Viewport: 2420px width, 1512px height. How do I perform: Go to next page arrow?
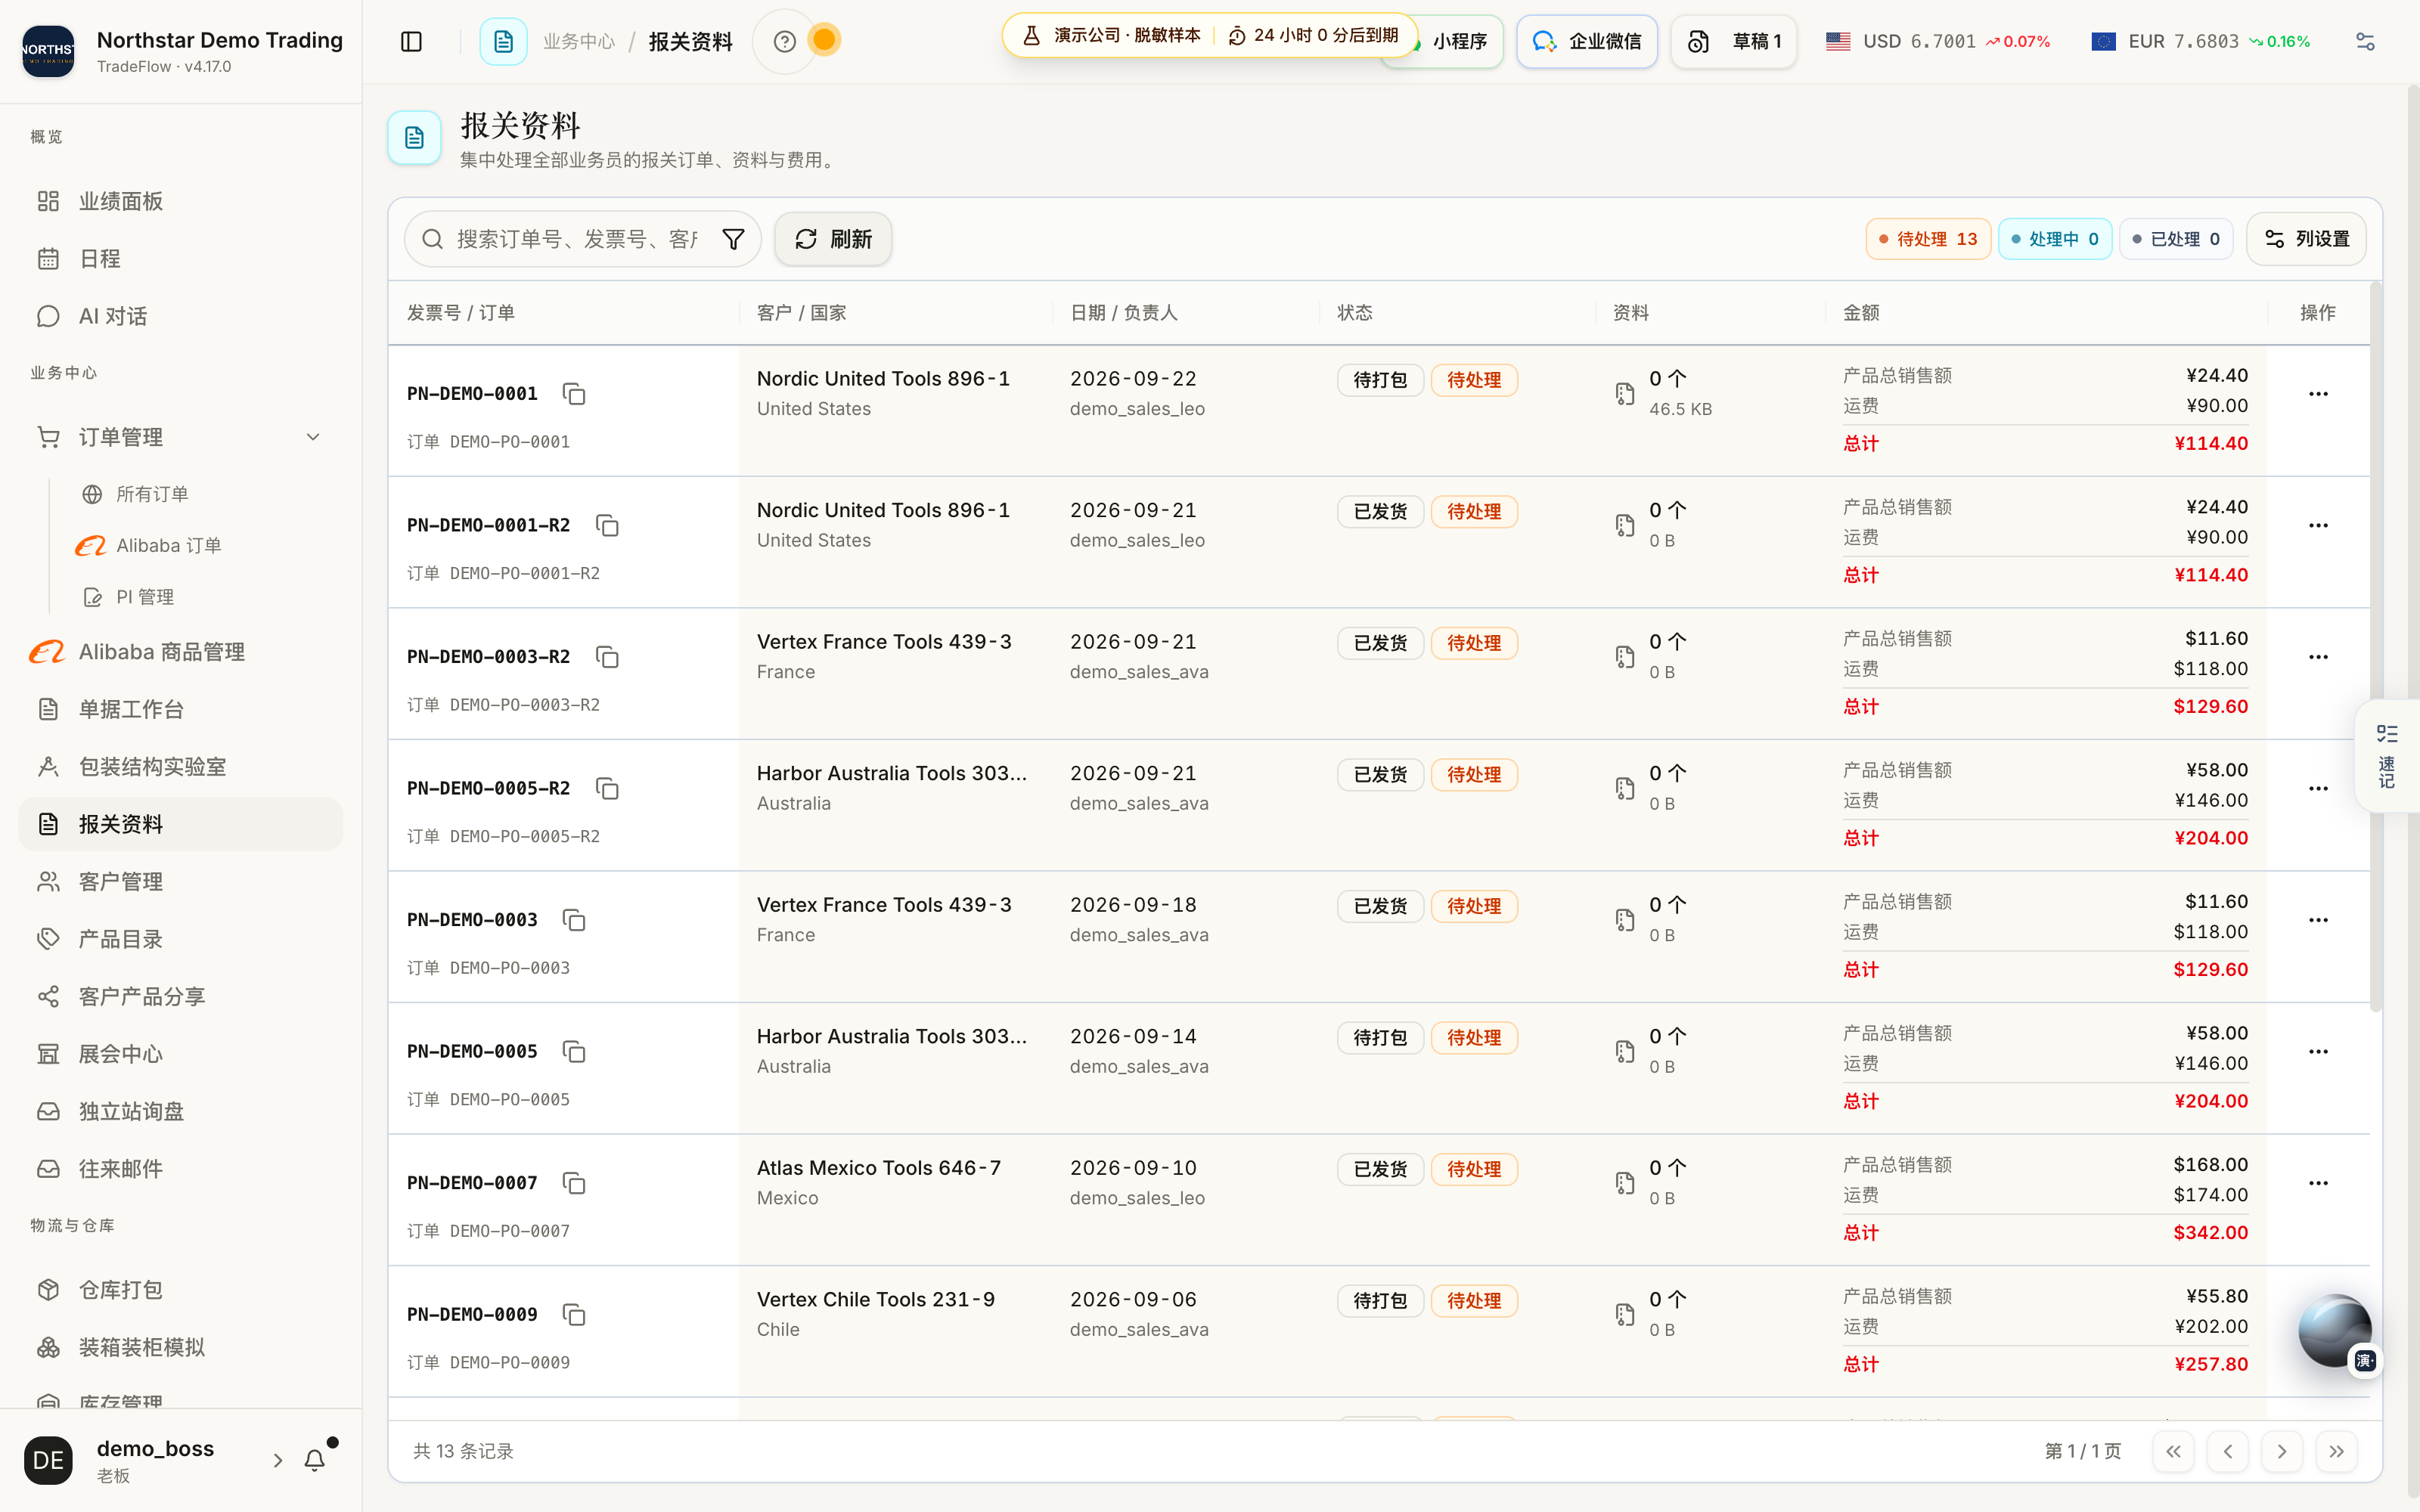tap(2282, 1451)
